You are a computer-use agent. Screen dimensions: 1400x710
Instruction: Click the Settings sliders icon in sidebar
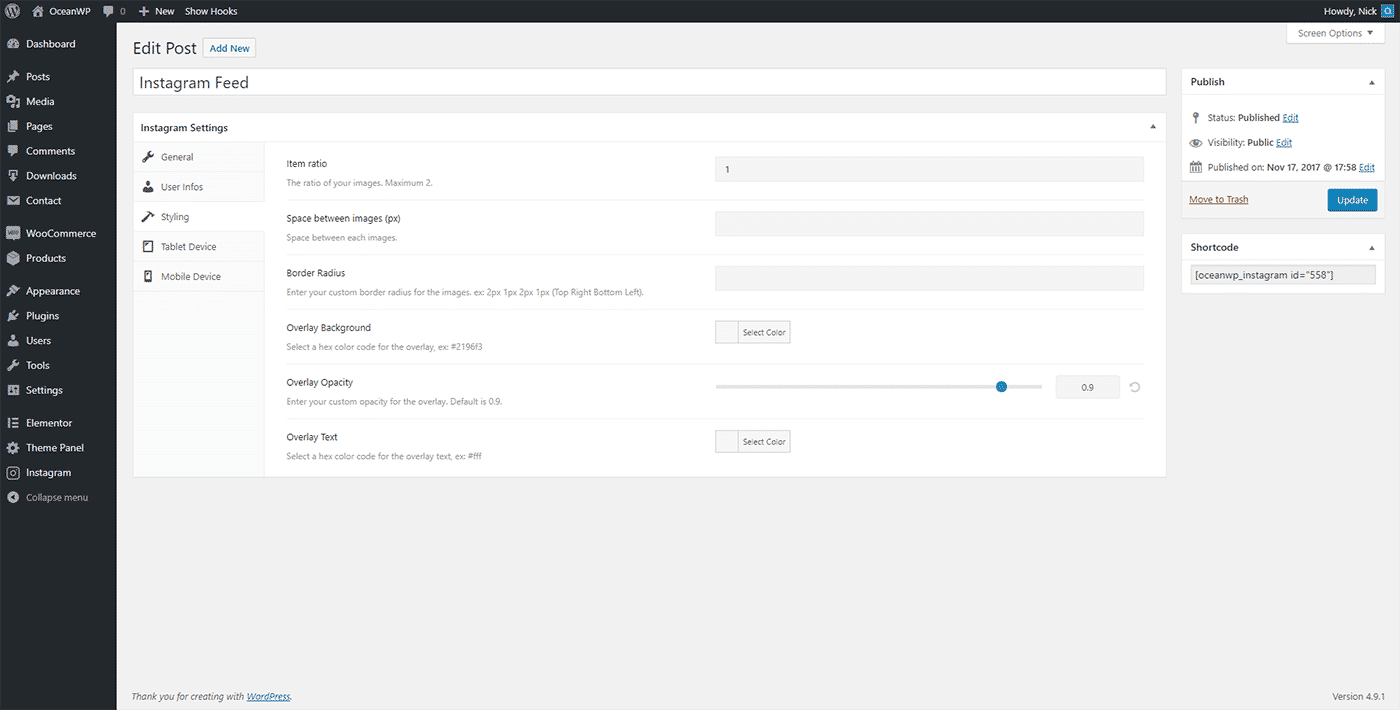(x=13, y=390)
